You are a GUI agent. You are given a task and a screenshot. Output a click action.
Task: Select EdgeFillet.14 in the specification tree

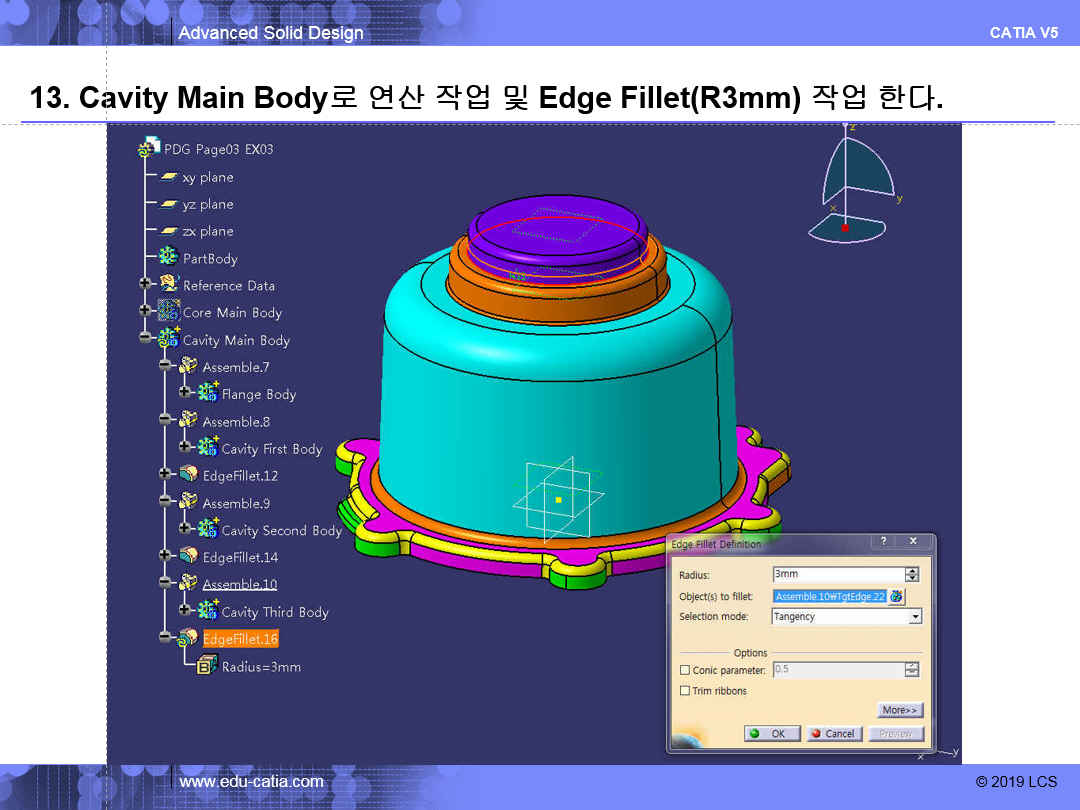pos(240,557)
